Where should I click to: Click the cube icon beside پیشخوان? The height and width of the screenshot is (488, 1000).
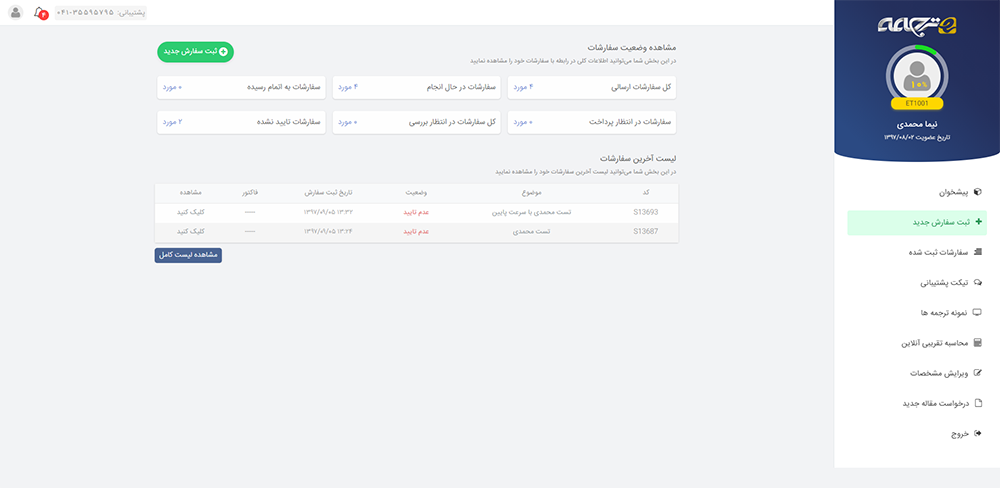[978, 191]
